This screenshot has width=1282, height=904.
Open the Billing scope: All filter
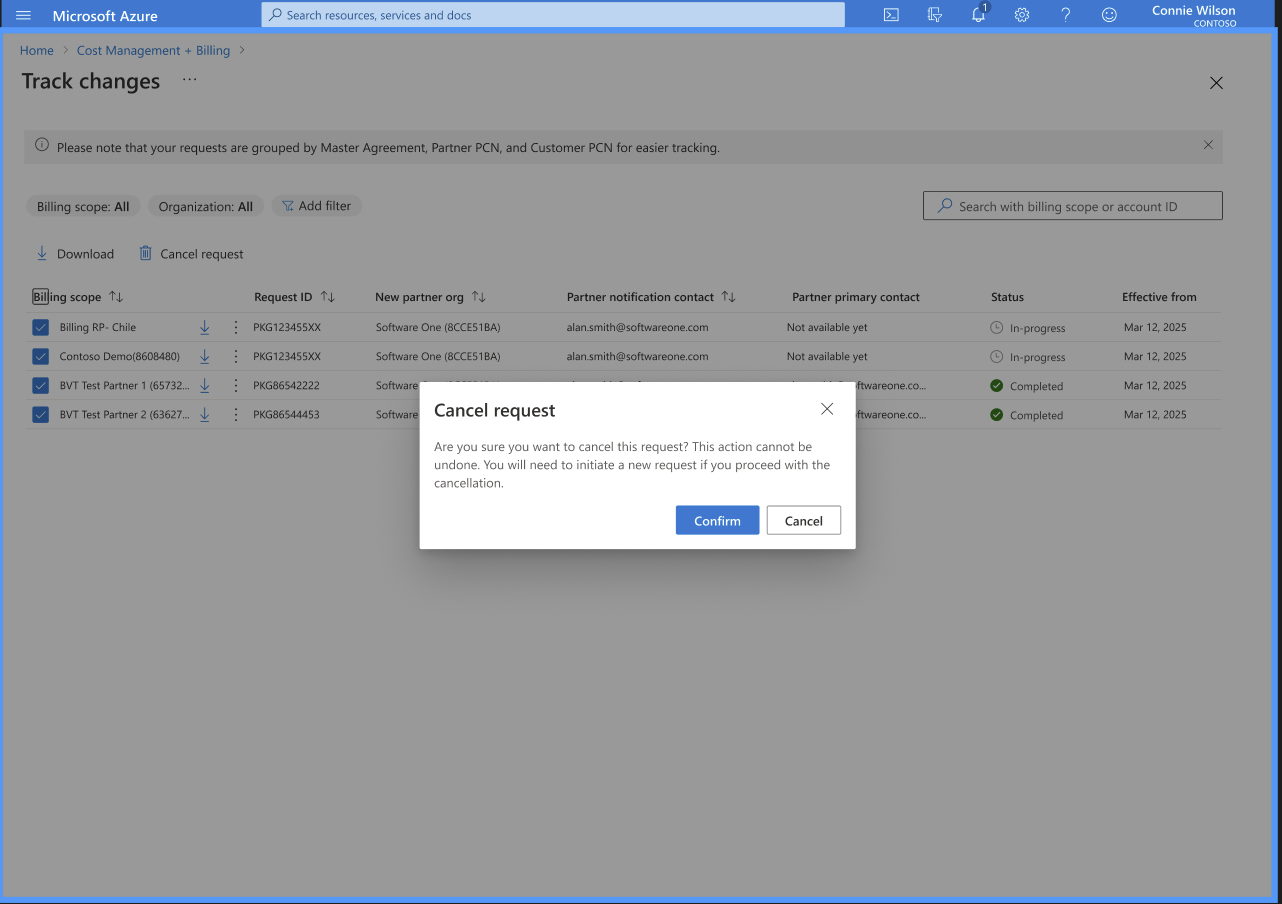[83, 206]
